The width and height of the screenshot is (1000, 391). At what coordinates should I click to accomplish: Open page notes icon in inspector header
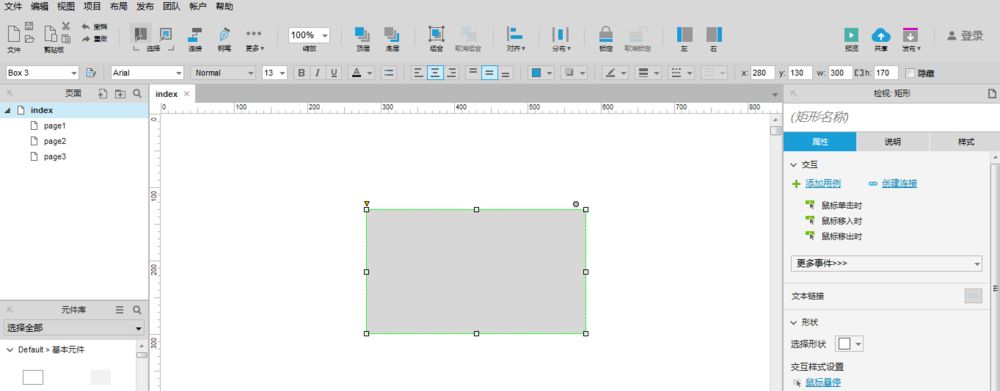click(992, 94)
